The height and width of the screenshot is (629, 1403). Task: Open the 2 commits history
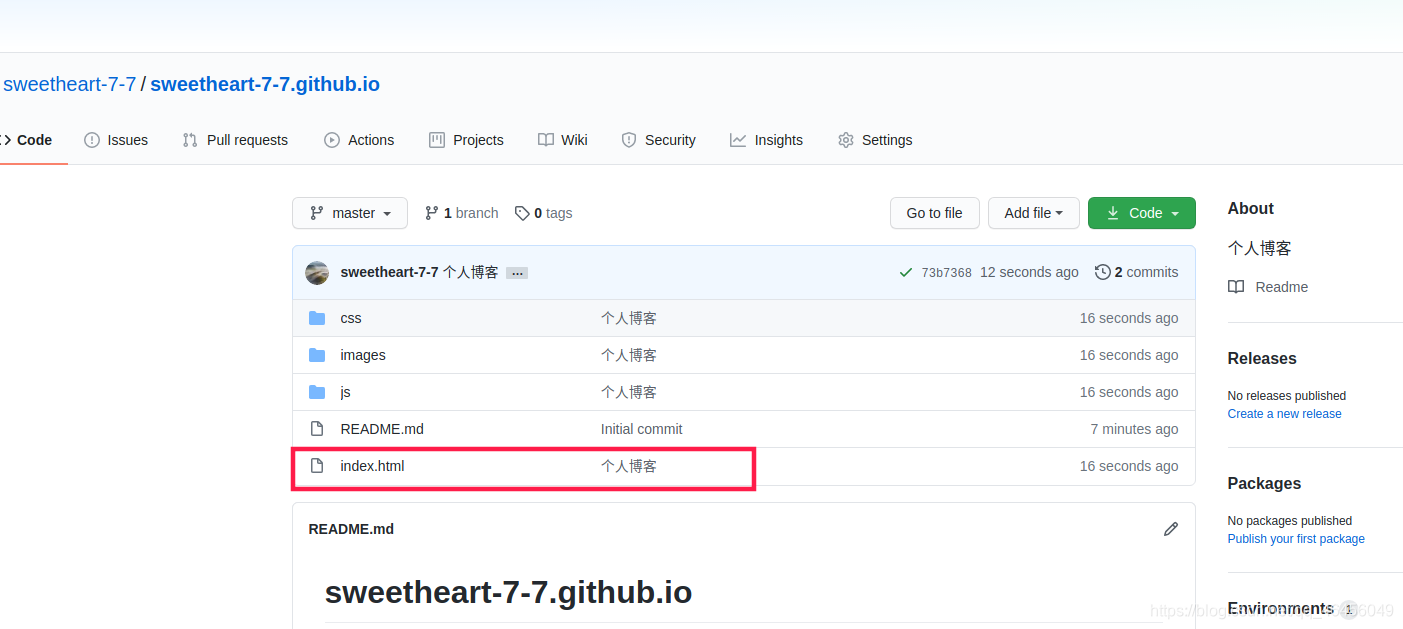point(1137,272)
